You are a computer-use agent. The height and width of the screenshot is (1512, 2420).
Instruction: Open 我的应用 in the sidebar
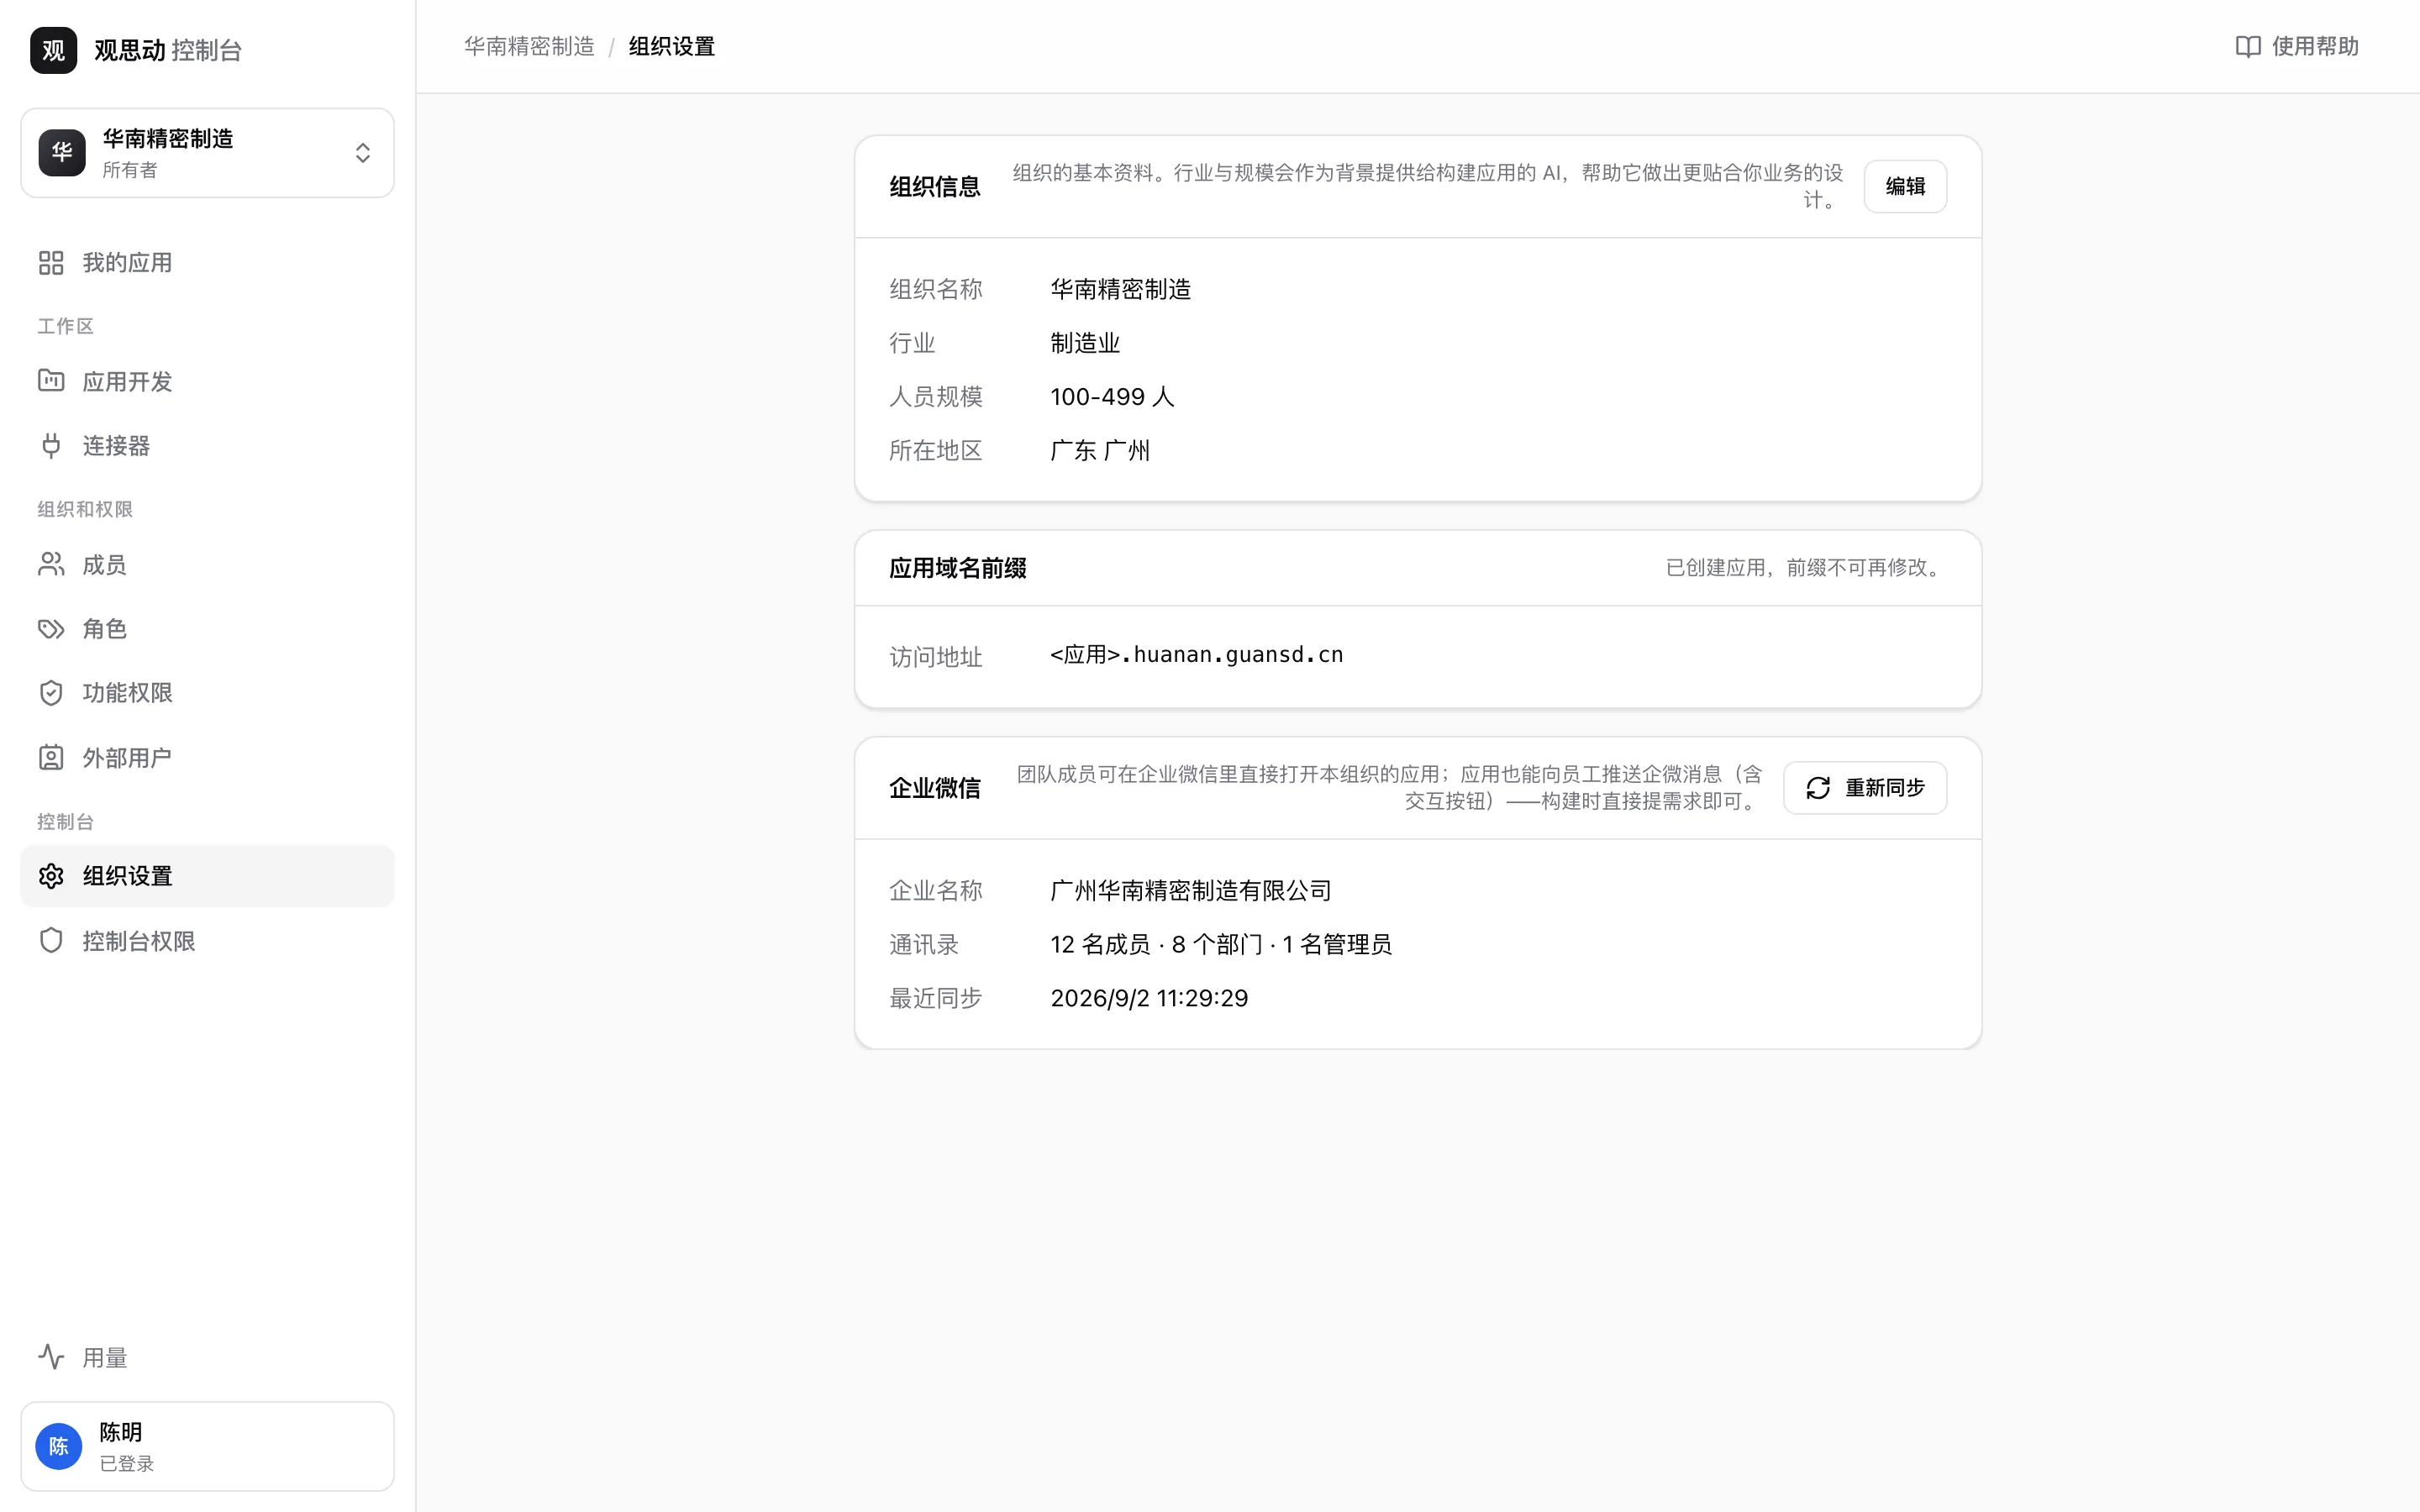[x=208, y=262]
